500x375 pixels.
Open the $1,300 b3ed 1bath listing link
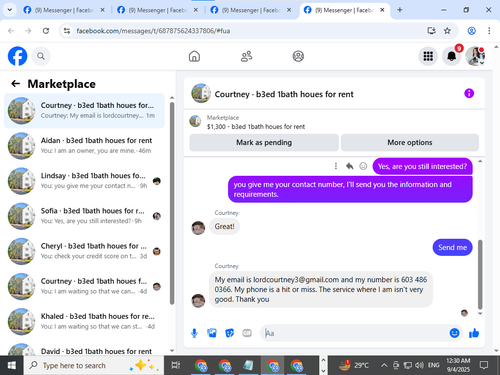[x=256, y=127]
